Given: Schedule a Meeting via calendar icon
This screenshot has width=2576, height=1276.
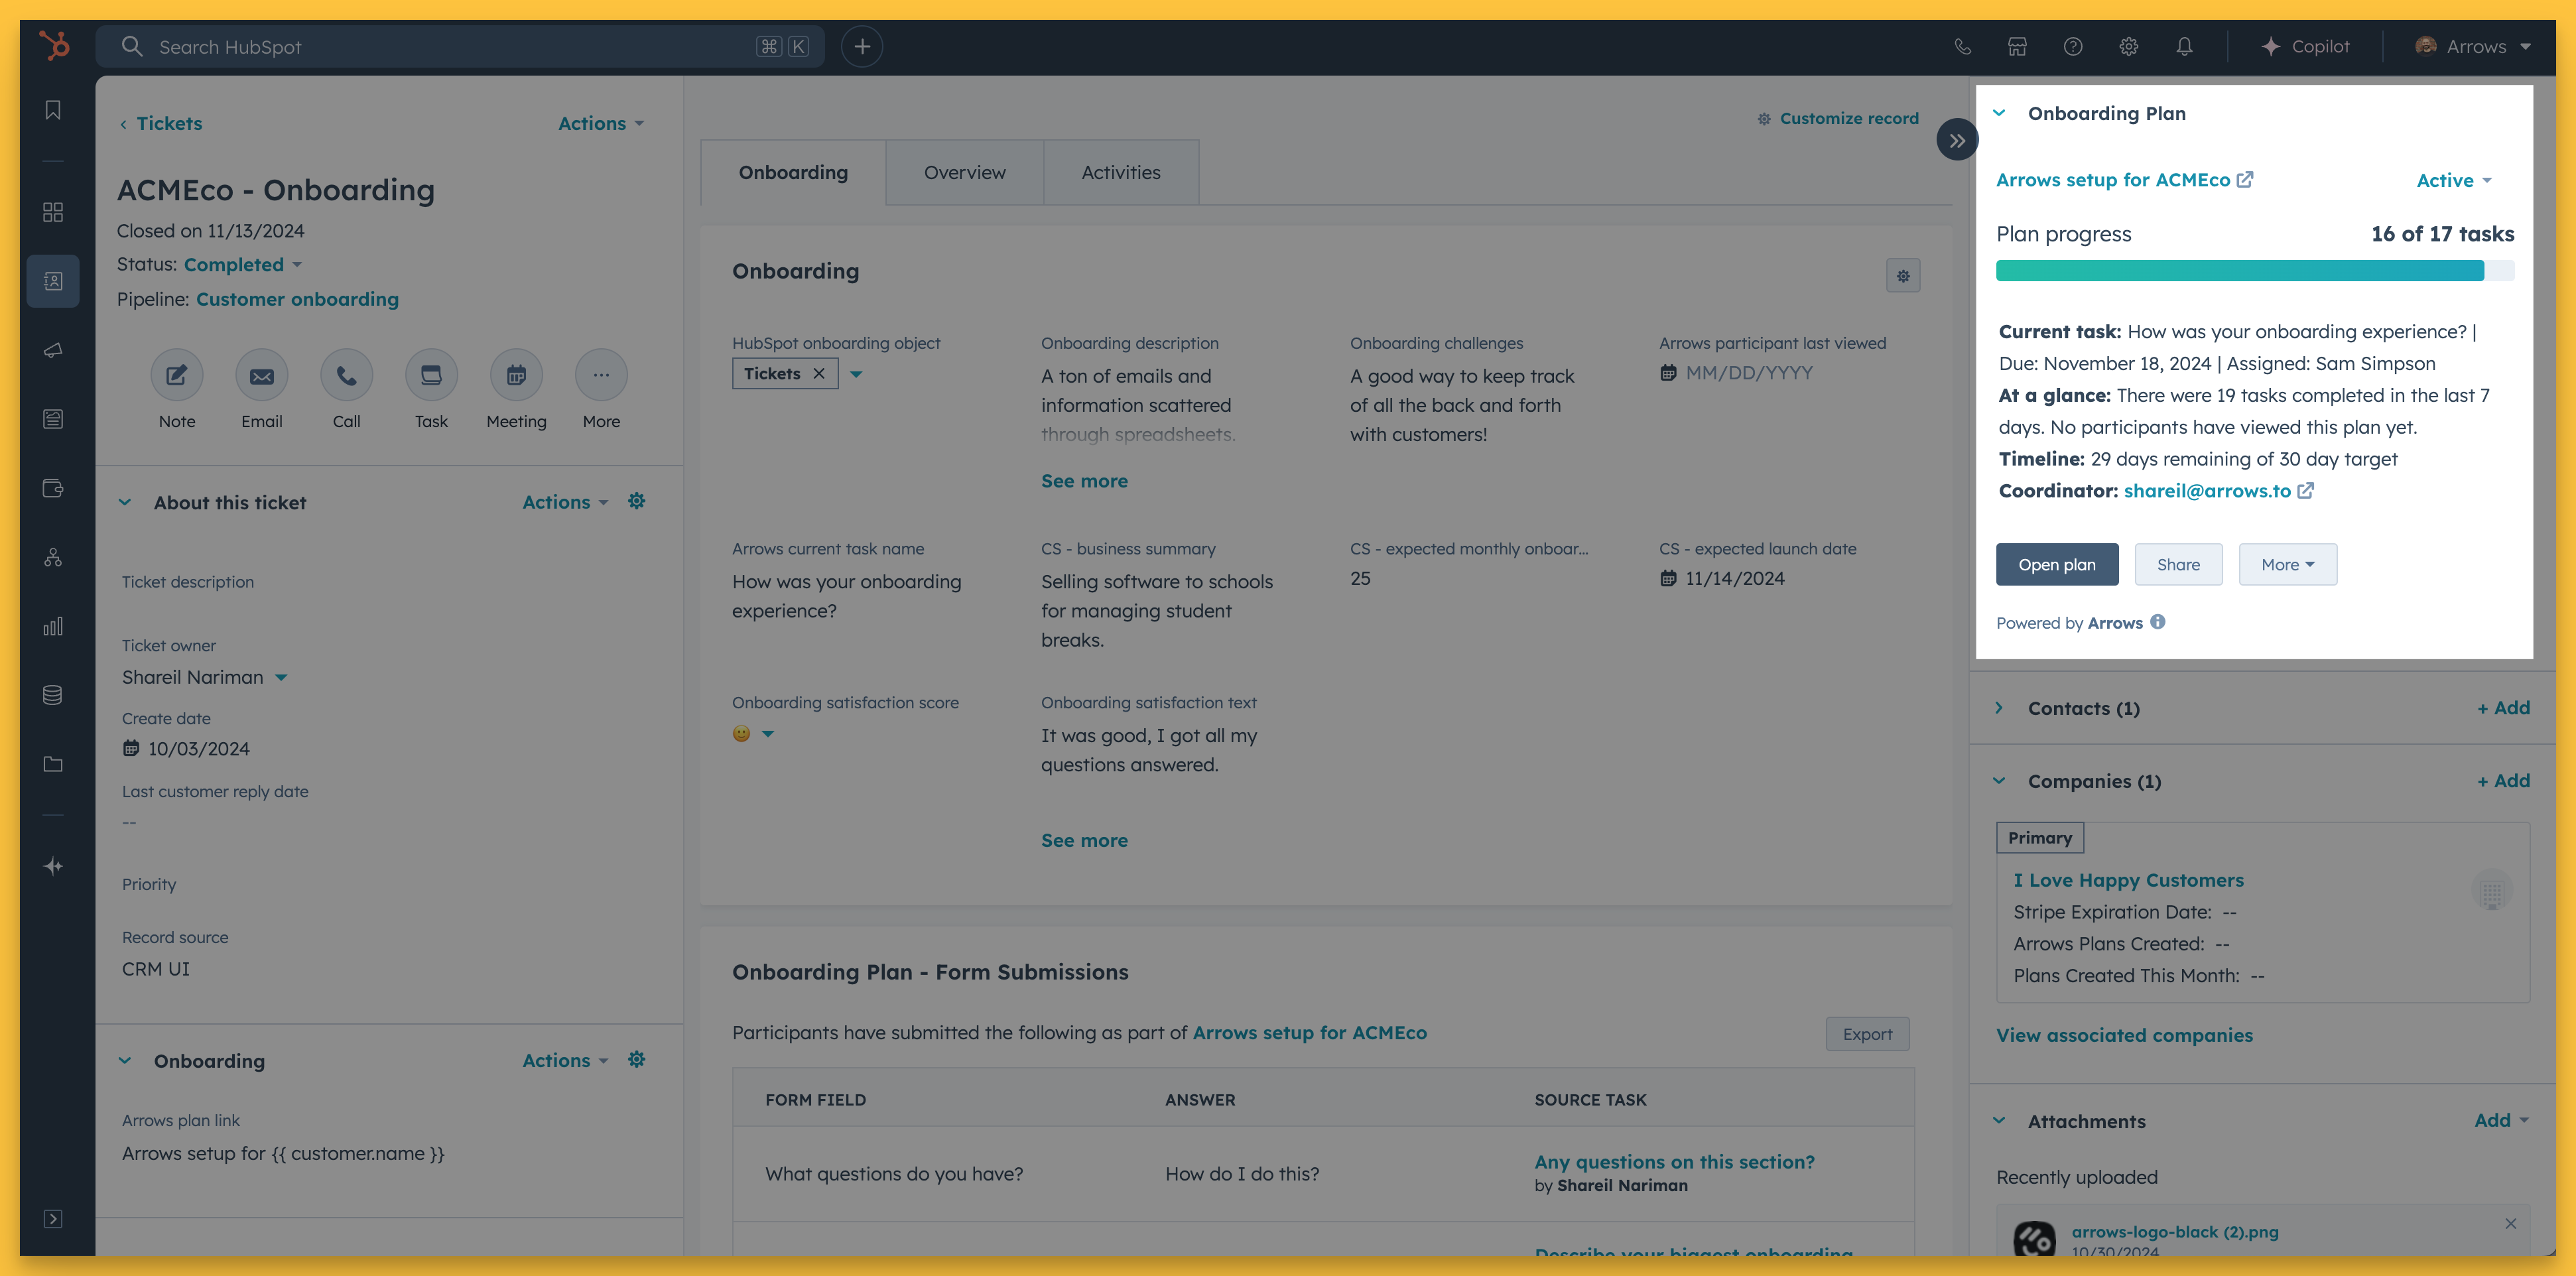Looking at the screenshot, I should point(516,375).
